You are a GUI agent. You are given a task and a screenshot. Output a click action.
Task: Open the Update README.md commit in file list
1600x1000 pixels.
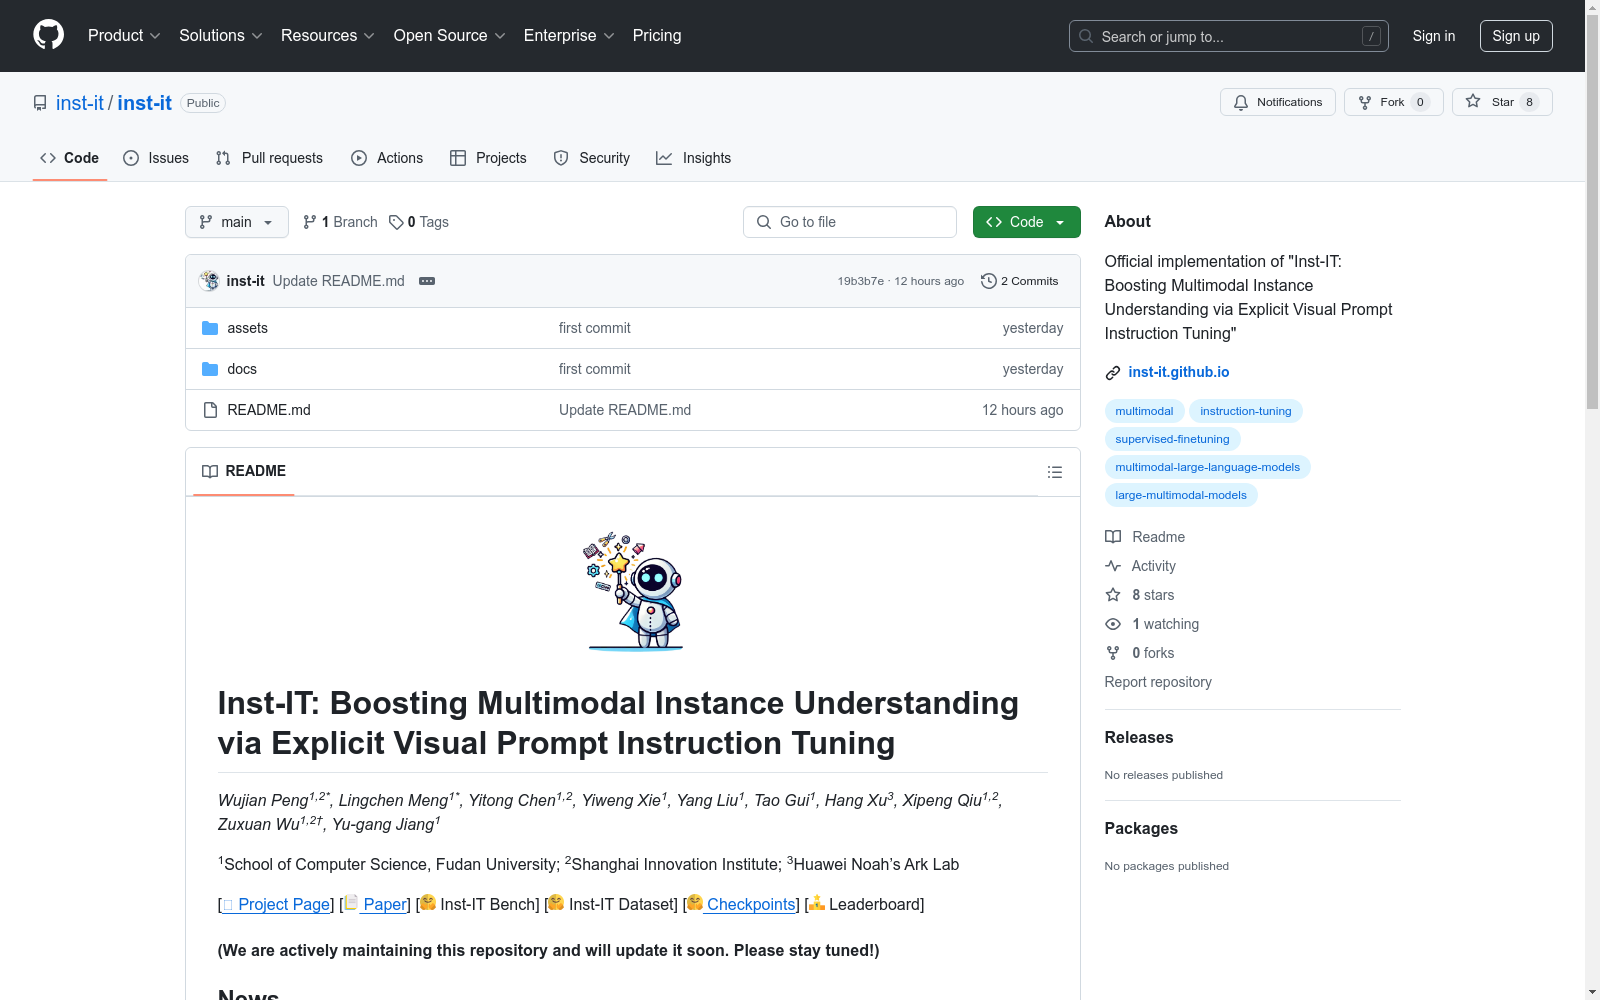(x=625, y=410)
